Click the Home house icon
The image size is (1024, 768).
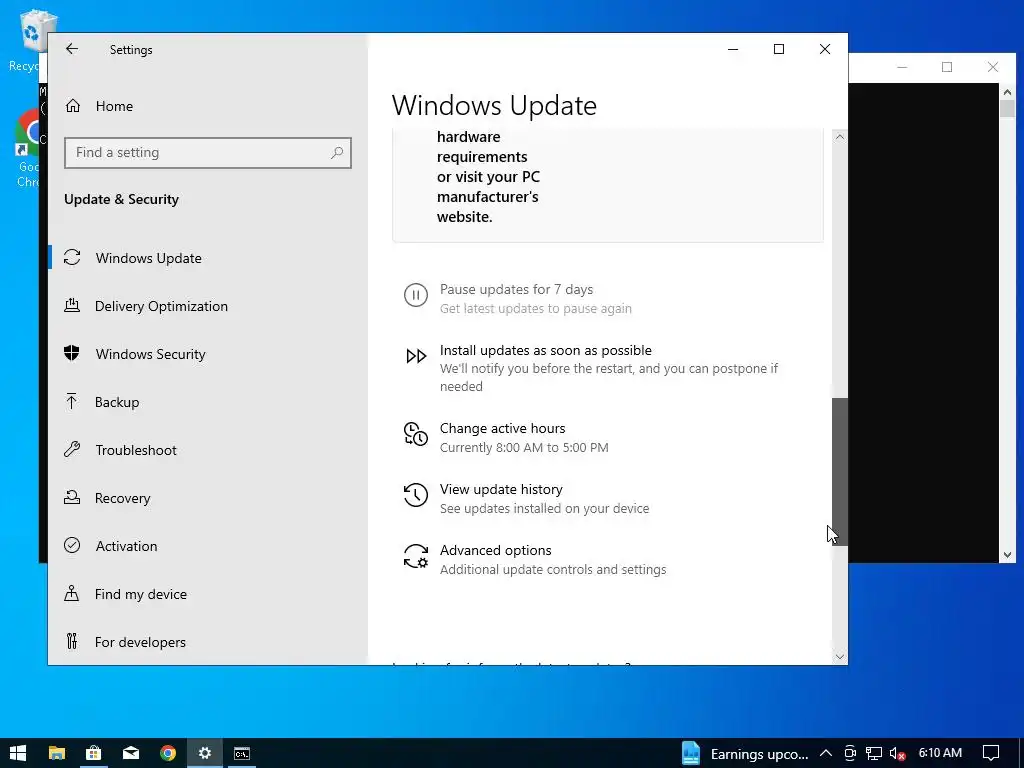pyautogui.click(x=72, y=105)
